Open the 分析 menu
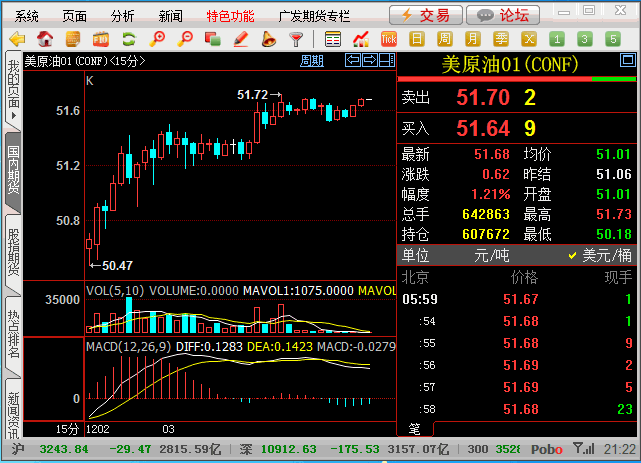This screenshot has height=463, width=641. [x=123, y=16]
